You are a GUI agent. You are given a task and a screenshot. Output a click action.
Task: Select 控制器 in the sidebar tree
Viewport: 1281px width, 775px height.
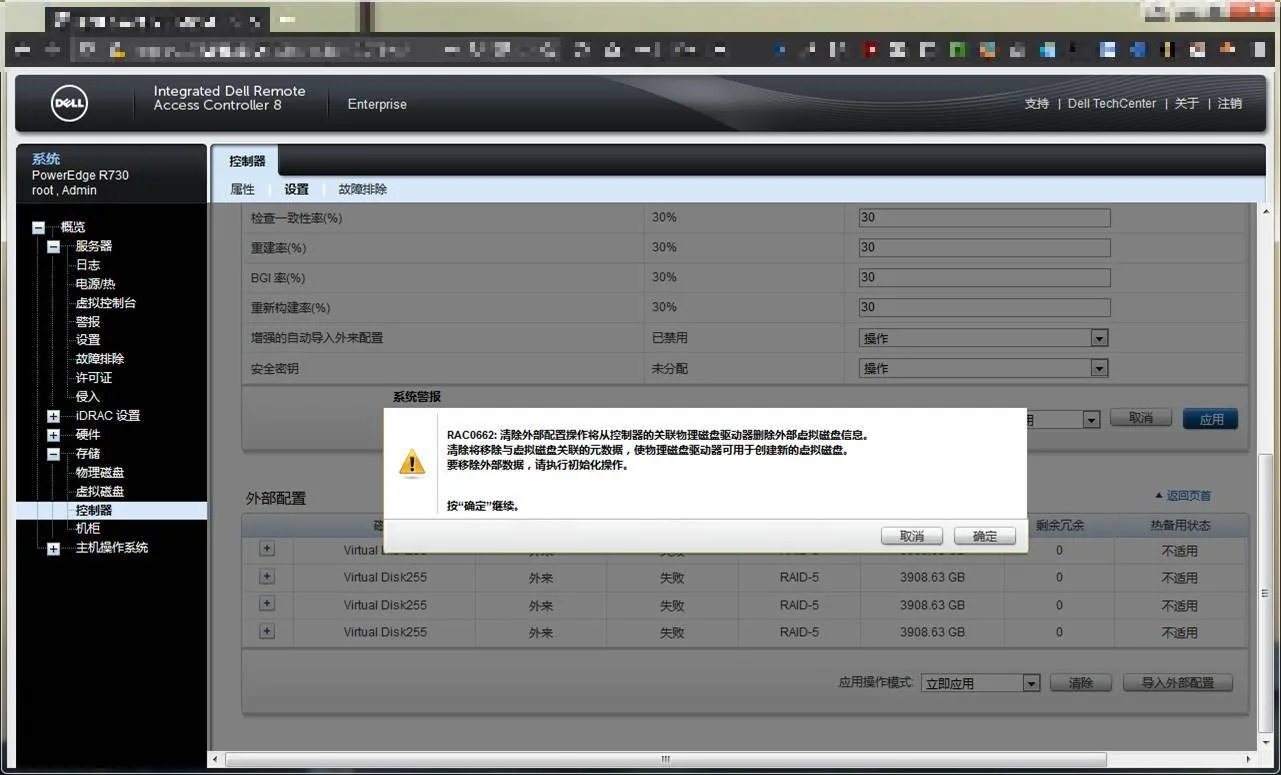click(94, 510)
